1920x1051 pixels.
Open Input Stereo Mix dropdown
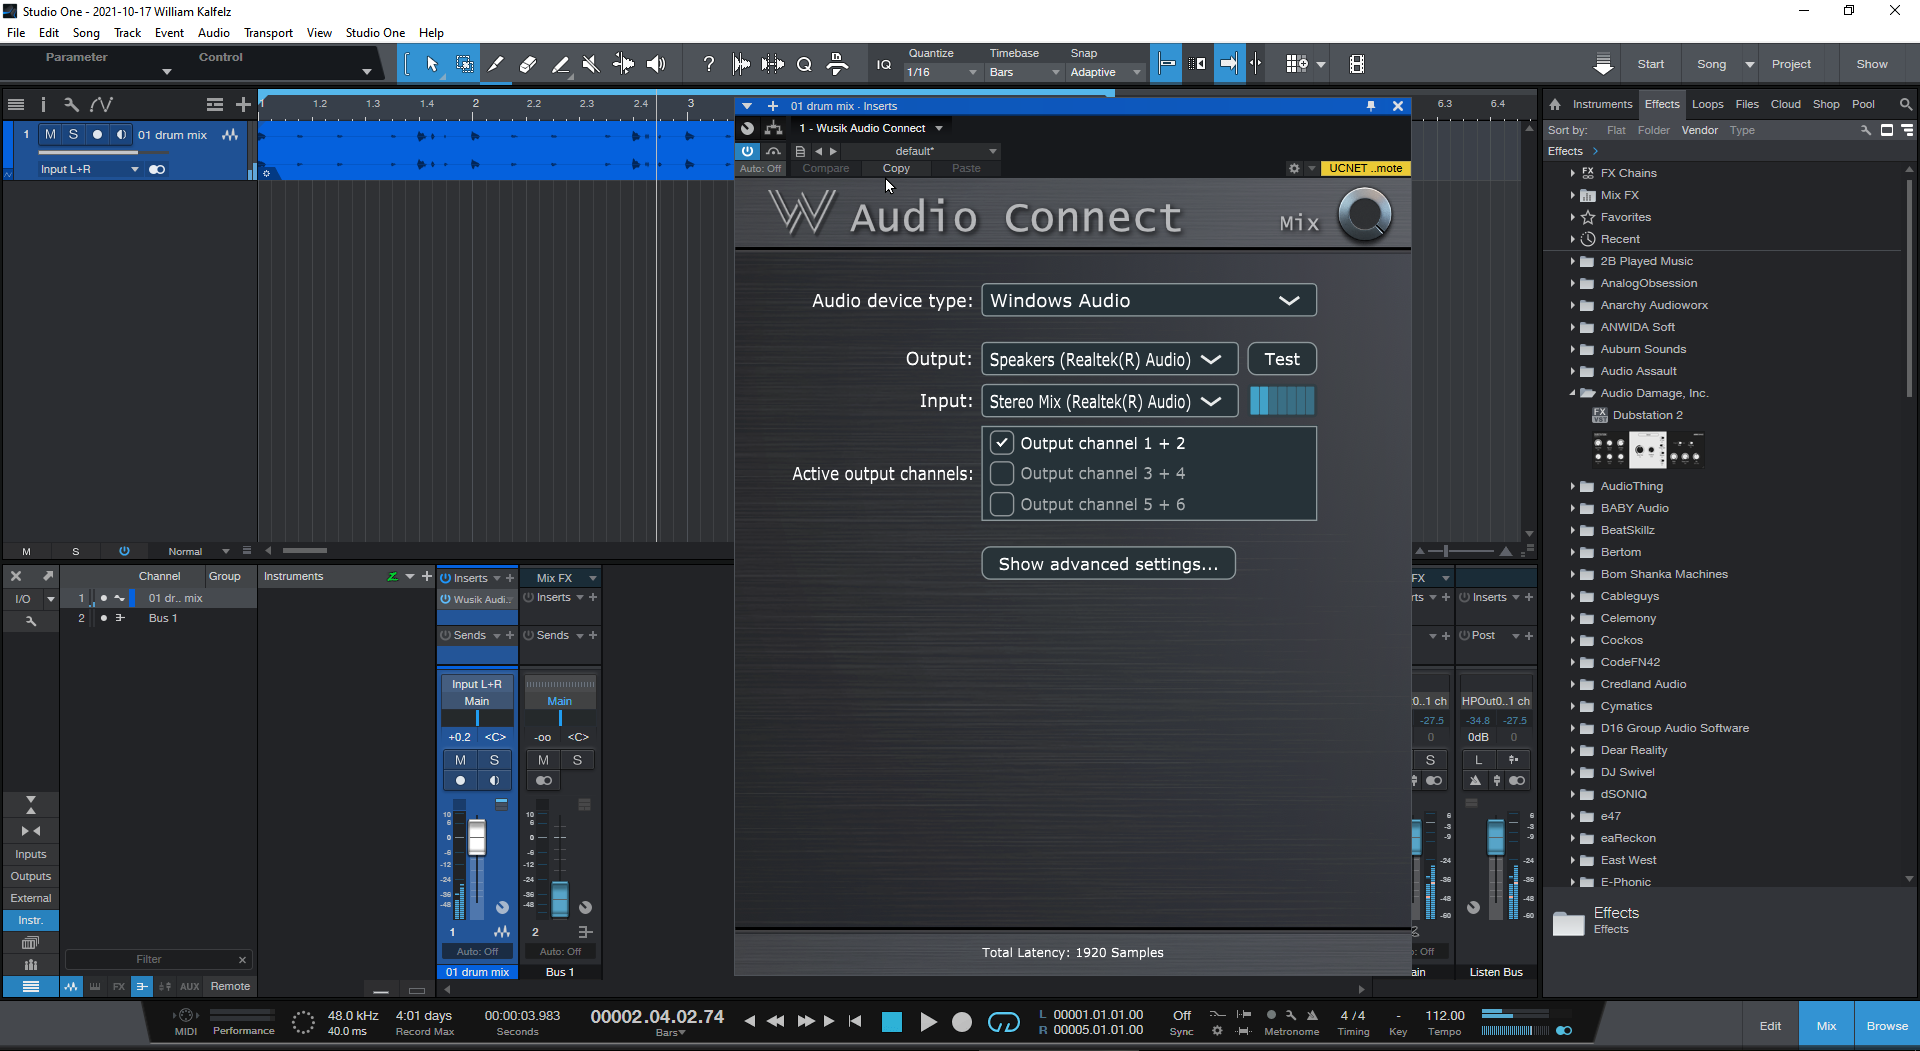tap(1109, 401)
